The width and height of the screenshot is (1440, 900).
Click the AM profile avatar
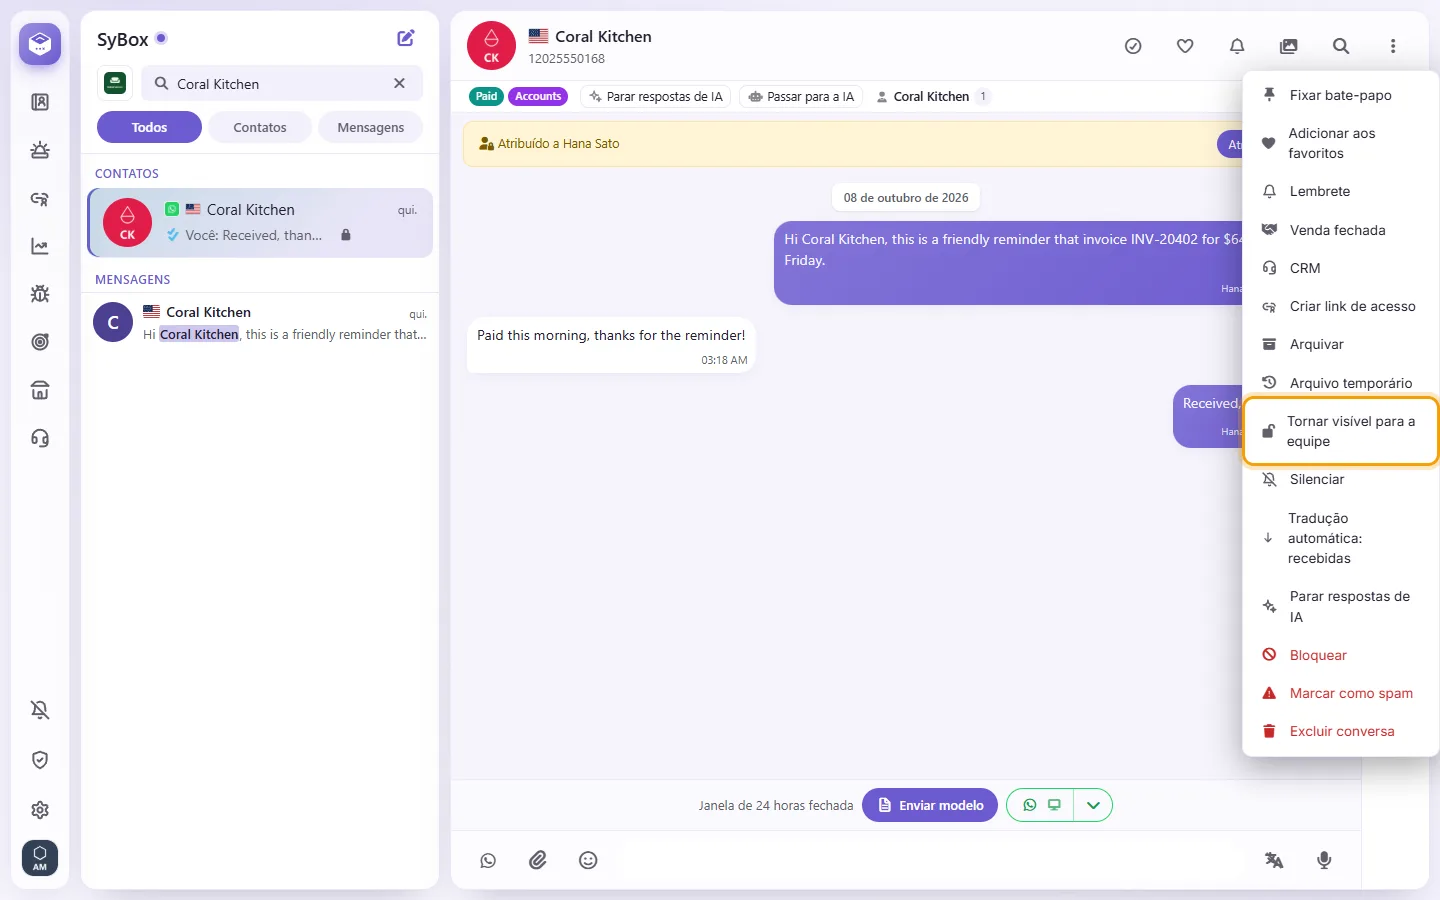[40, 858]
